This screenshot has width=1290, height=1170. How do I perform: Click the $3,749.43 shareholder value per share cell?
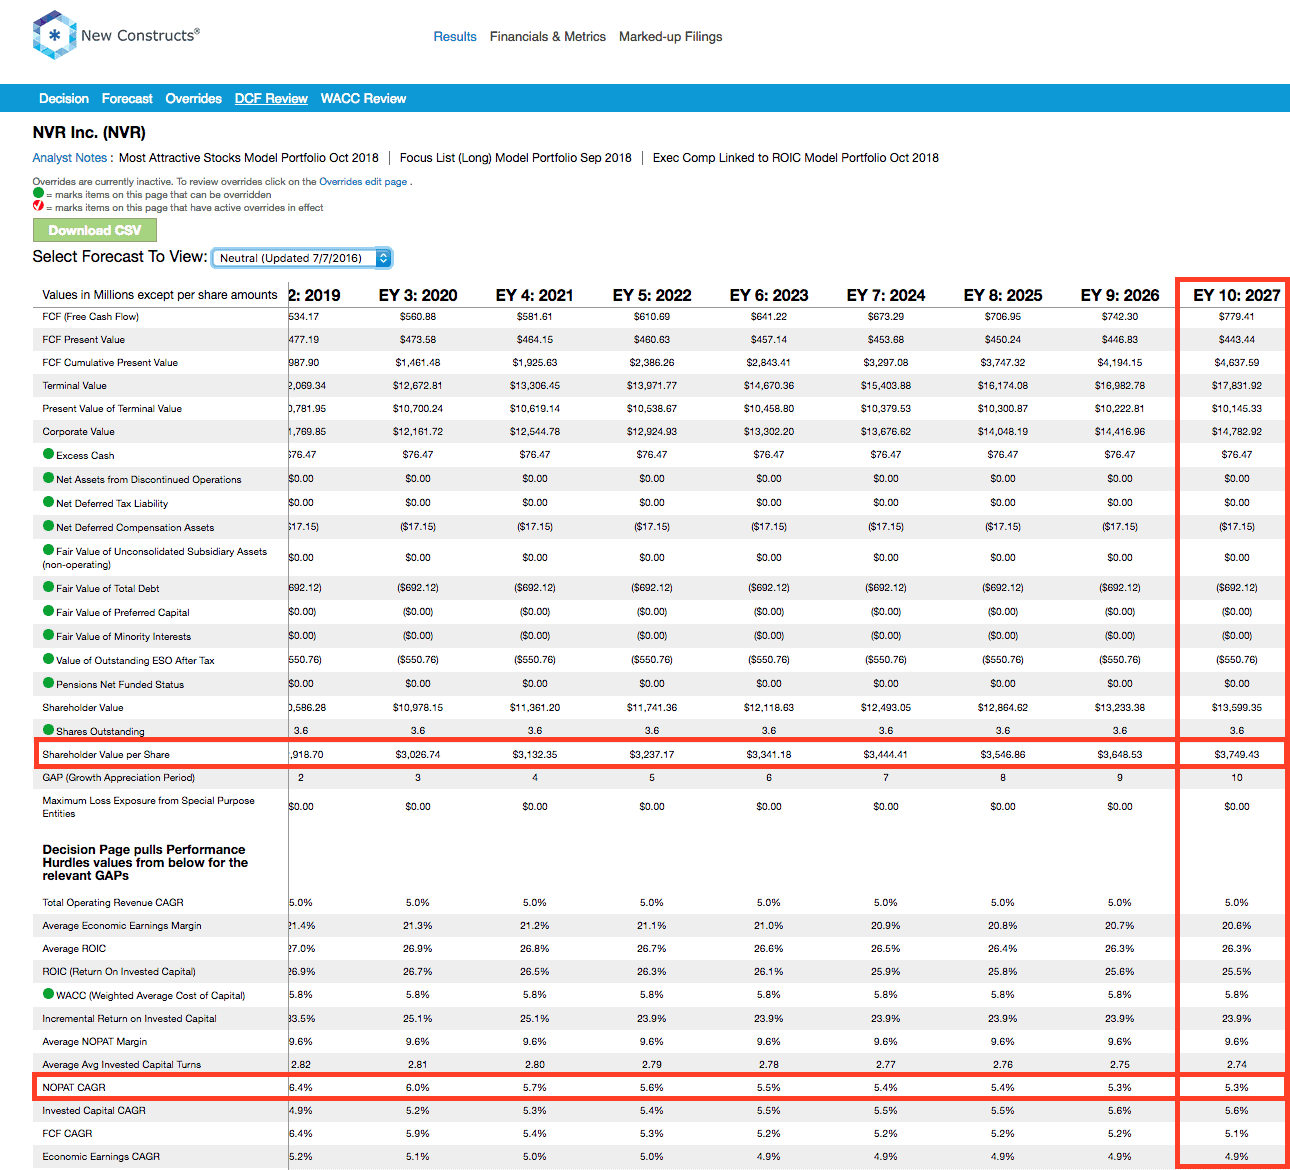coord(1237,754)
